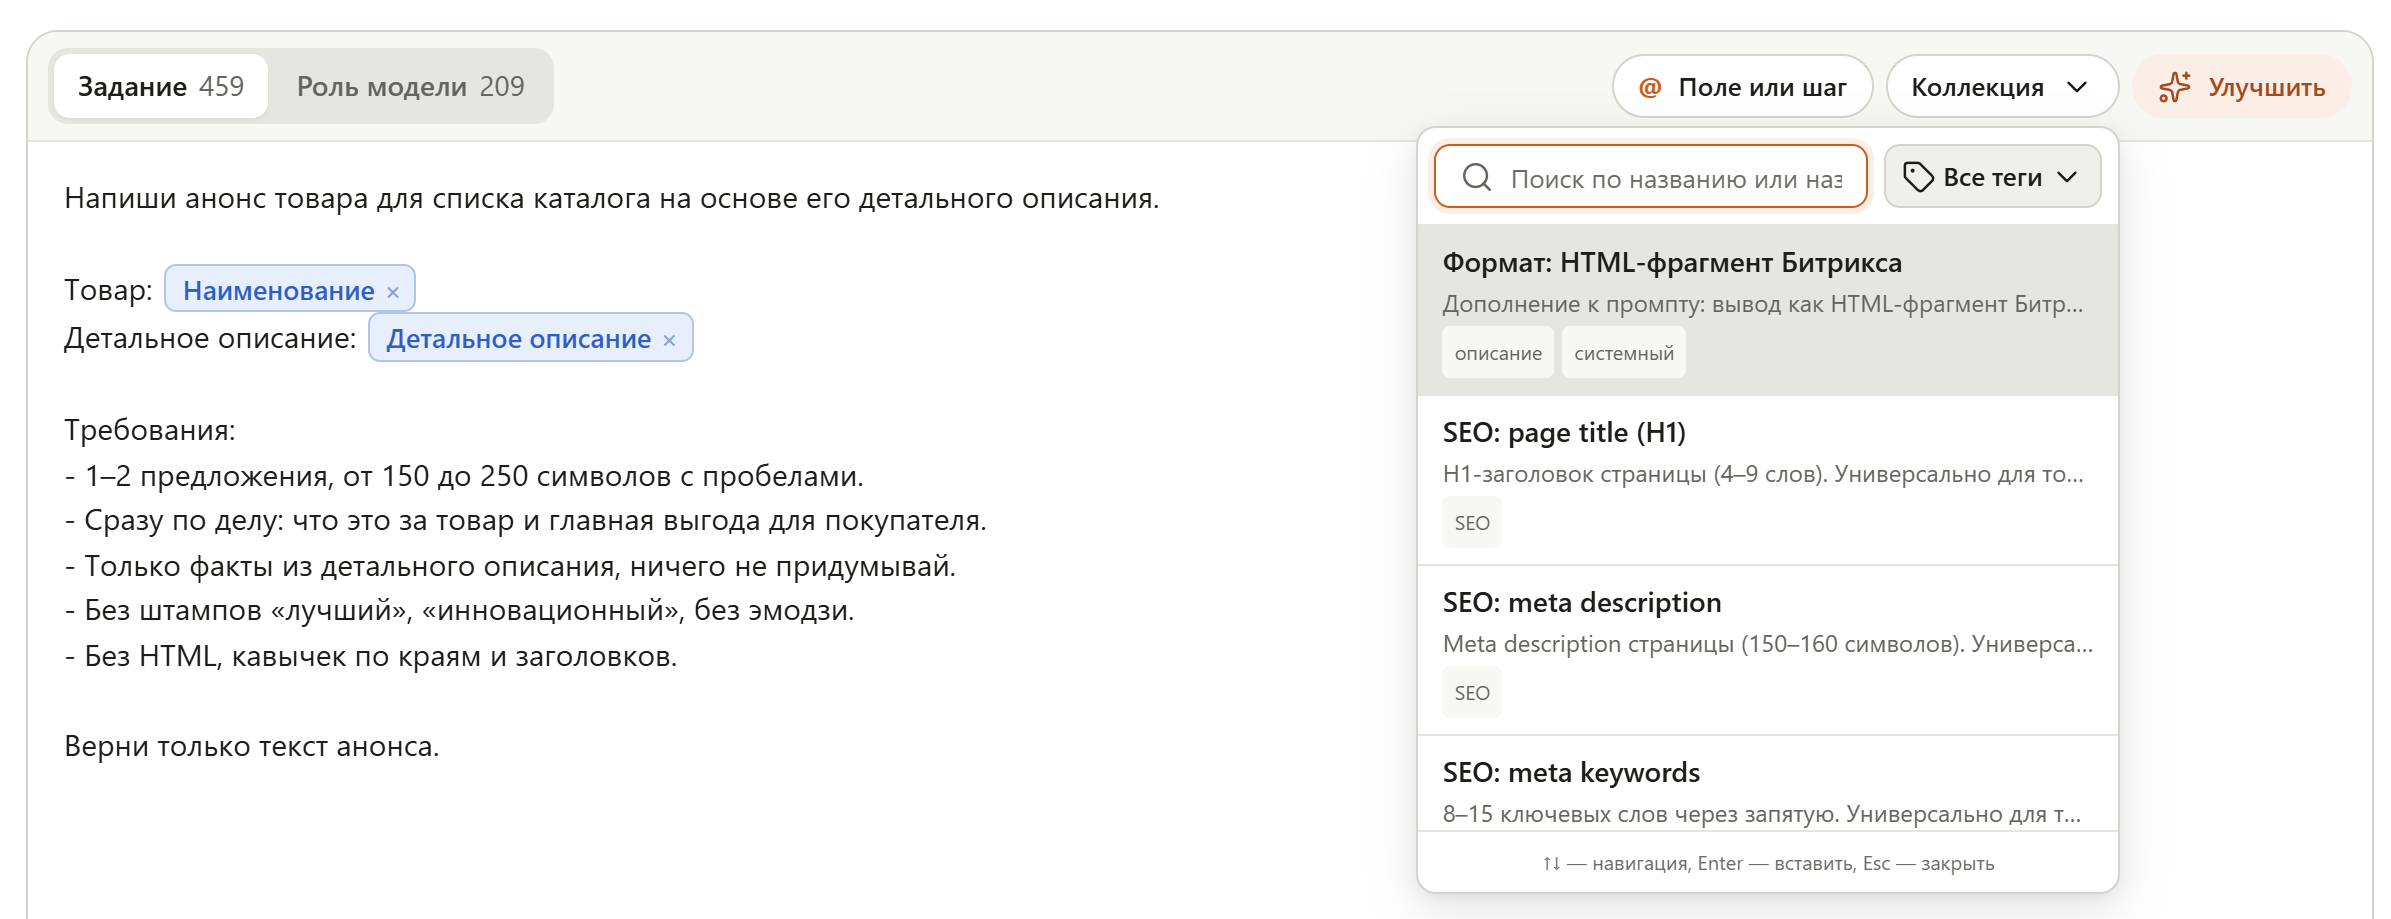Open the Коллекция dropdown
The width and height of the screenshot is (2391, 919).
(x=2001, y=87)
